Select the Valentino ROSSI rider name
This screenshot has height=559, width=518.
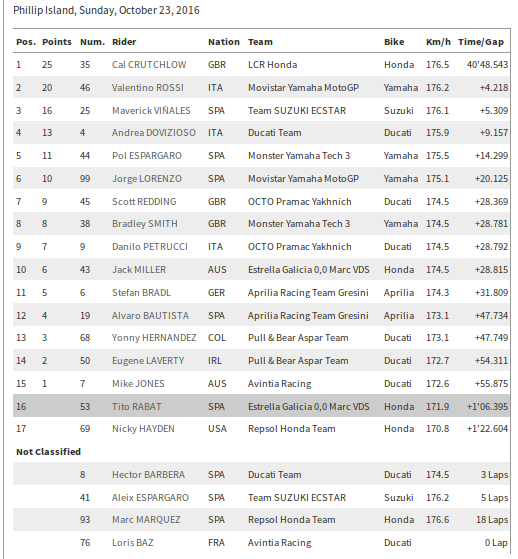(148, 88)
